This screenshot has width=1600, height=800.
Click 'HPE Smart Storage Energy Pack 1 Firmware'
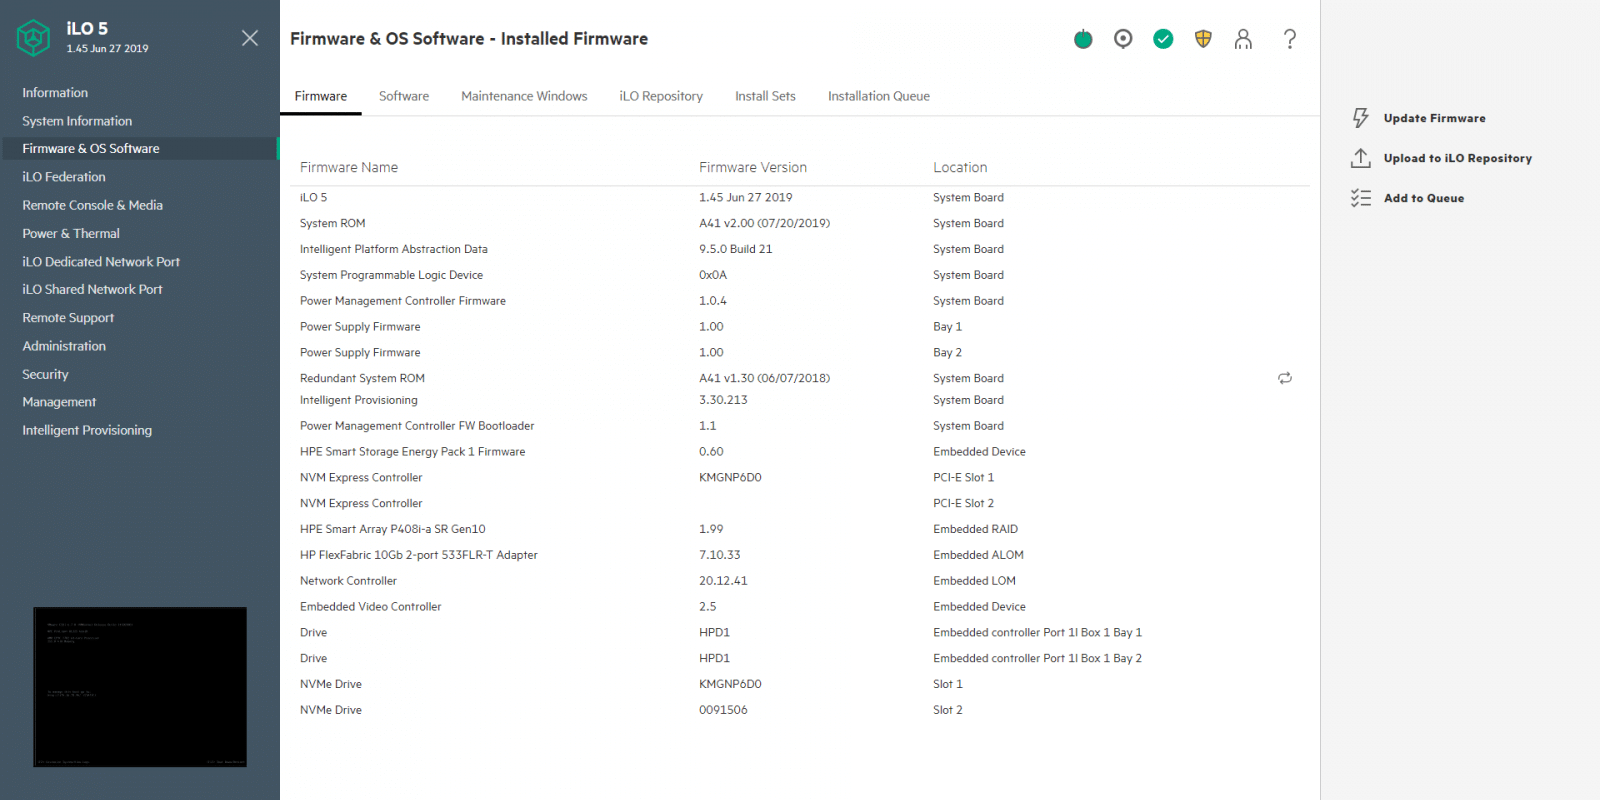(412, 452)
